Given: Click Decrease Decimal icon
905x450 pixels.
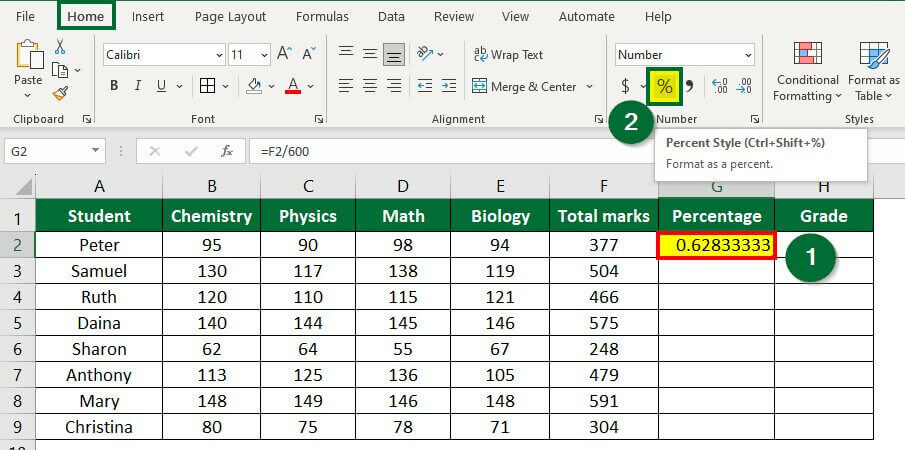Looking at the screenshot, I should [x=744, y=87].
